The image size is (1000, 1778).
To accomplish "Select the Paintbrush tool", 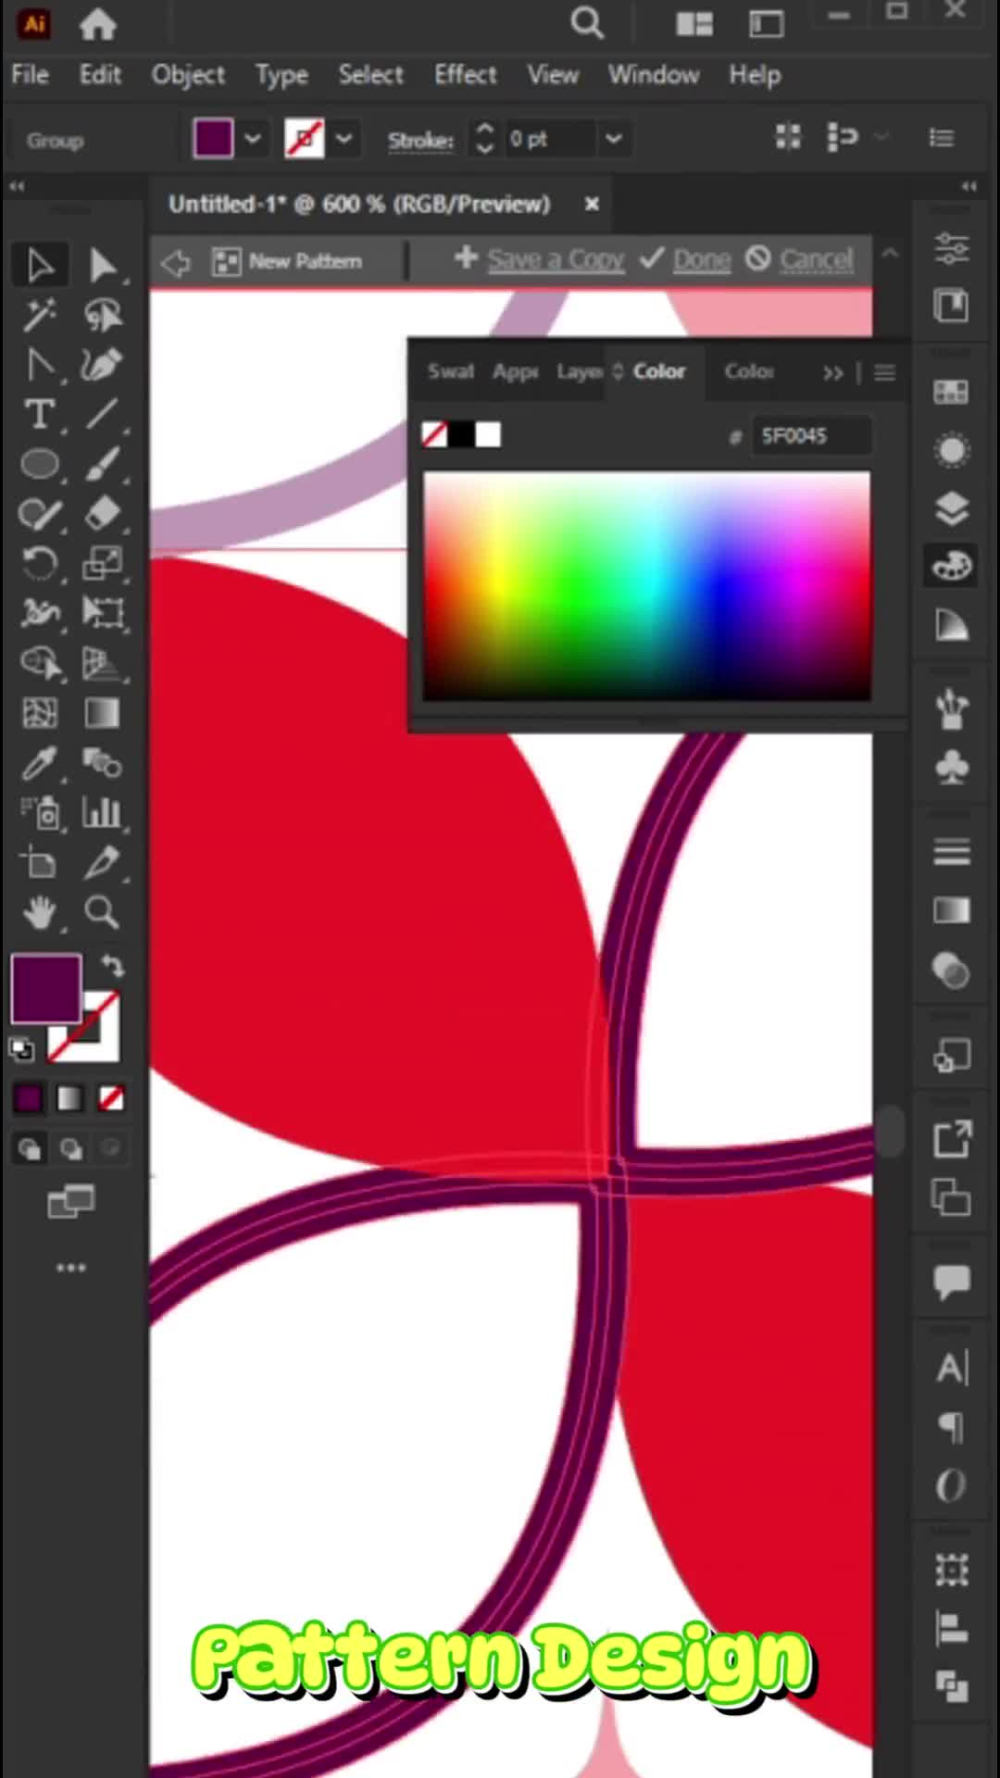I will [102, 464].
